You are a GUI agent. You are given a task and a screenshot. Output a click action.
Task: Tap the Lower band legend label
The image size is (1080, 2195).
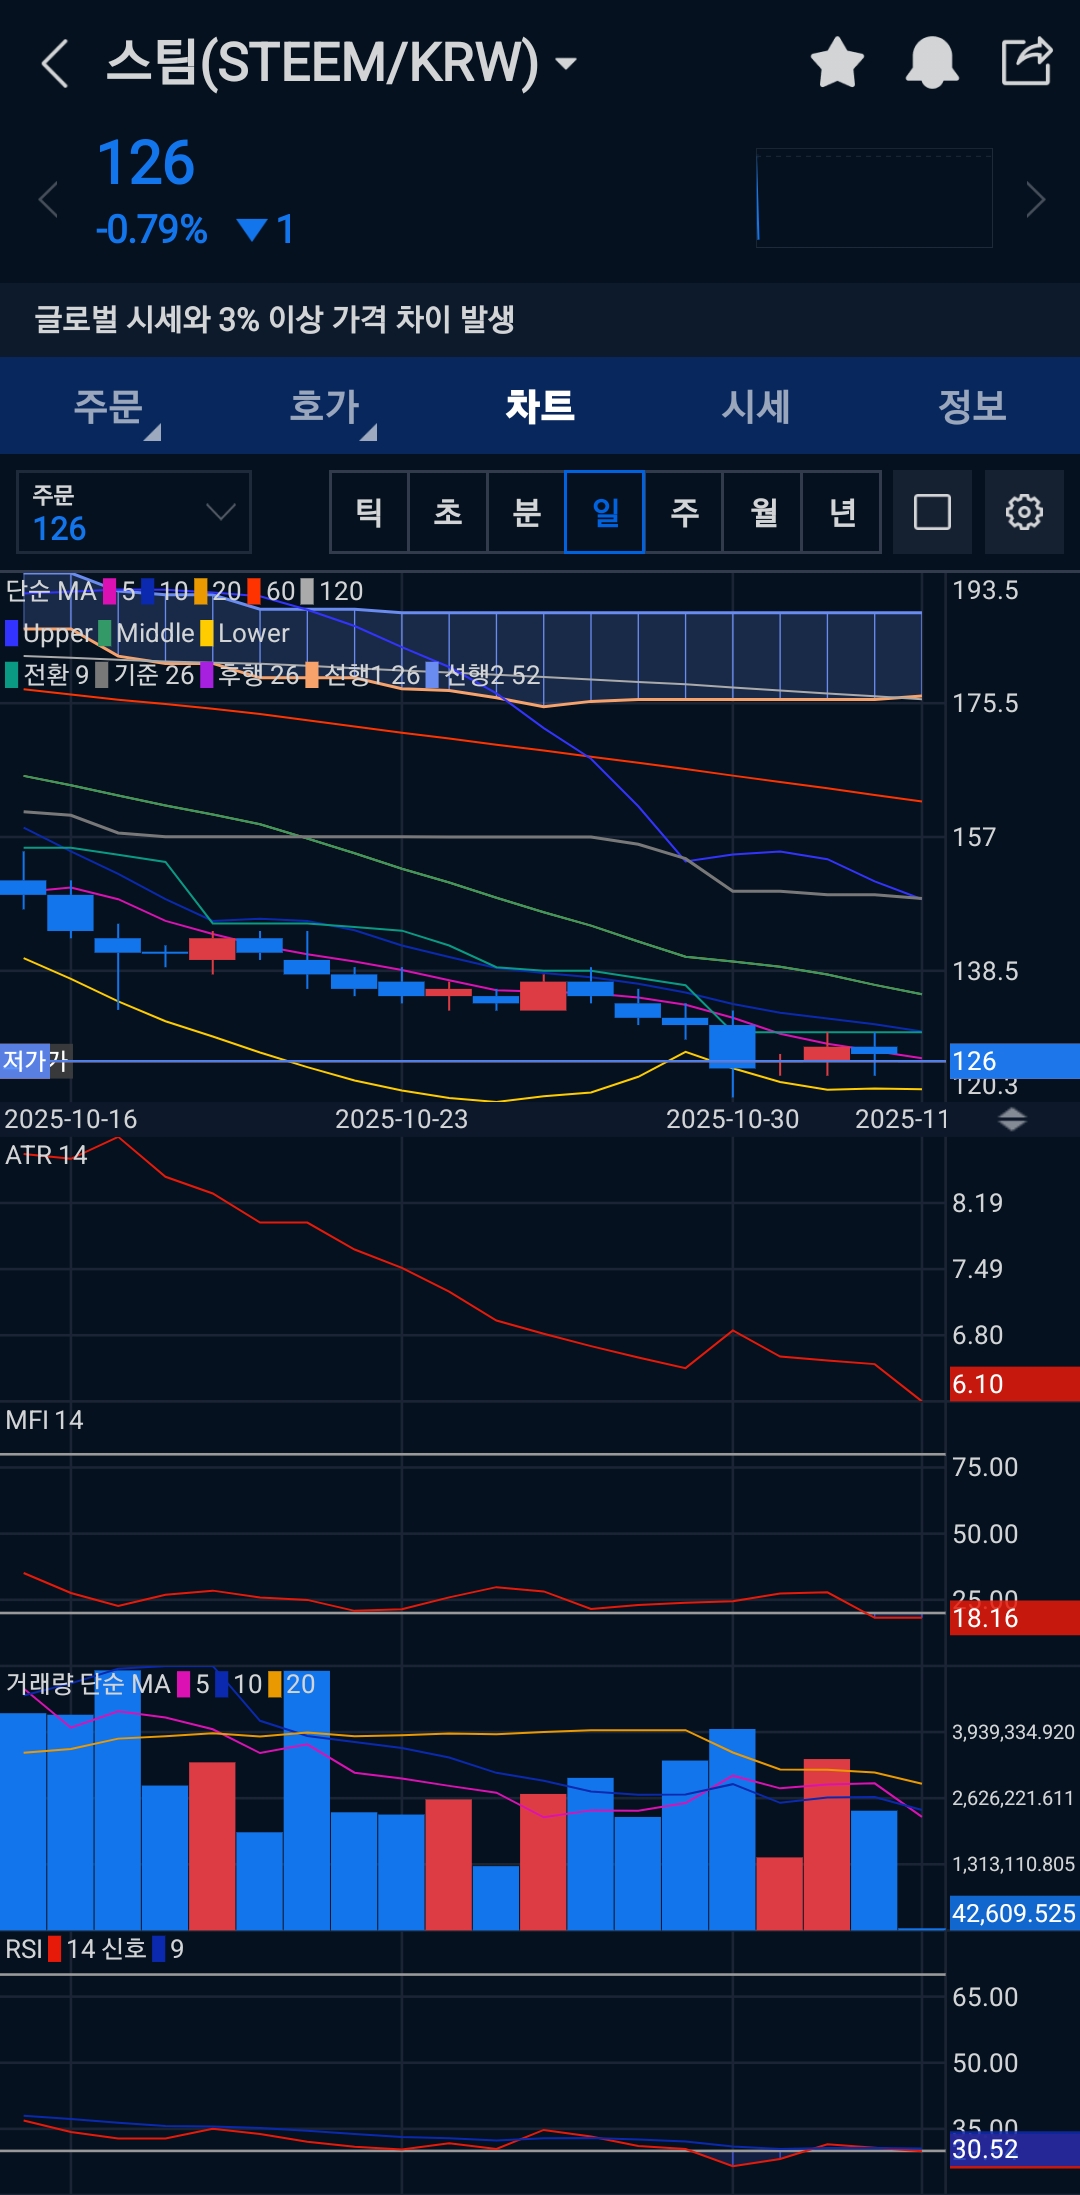point(254,633)
